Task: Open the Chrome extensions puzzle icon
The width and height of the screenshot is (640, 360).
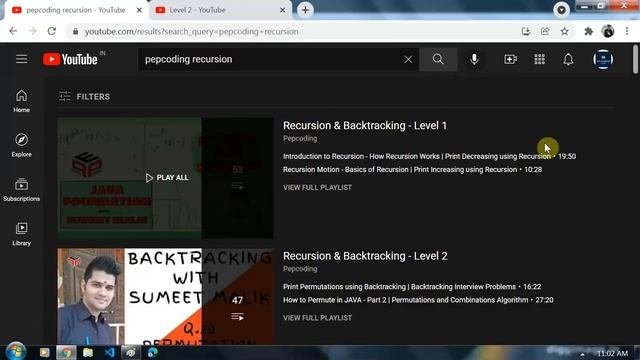Action: pyautogui.click(x=588, y=31)
